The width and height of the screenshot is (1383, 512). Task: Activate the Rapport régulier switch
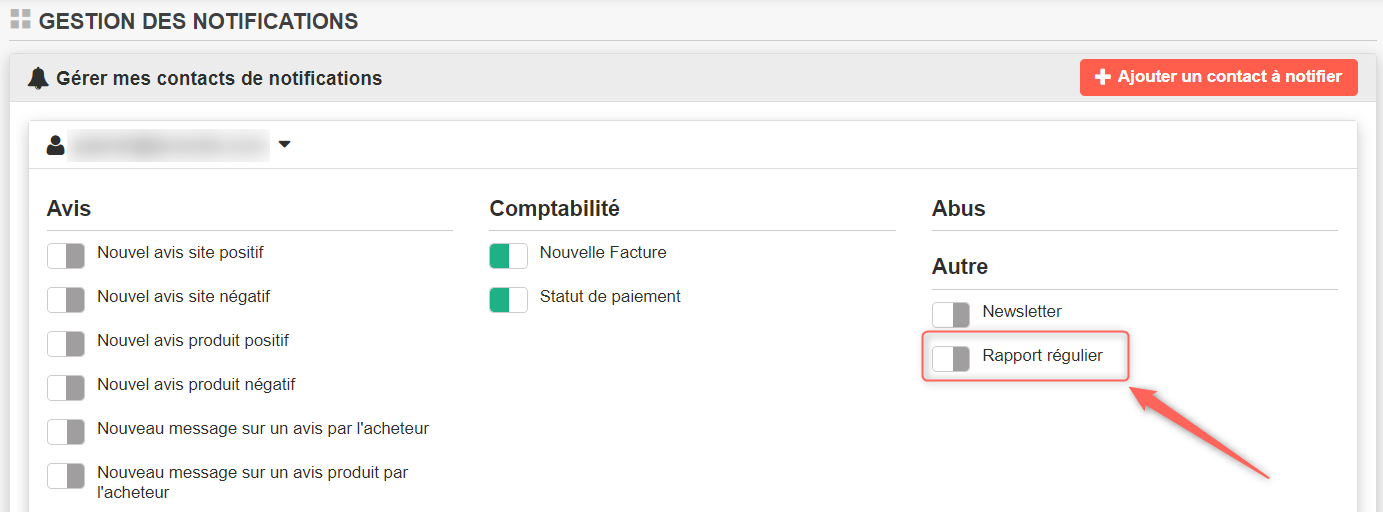coord(951,359)
